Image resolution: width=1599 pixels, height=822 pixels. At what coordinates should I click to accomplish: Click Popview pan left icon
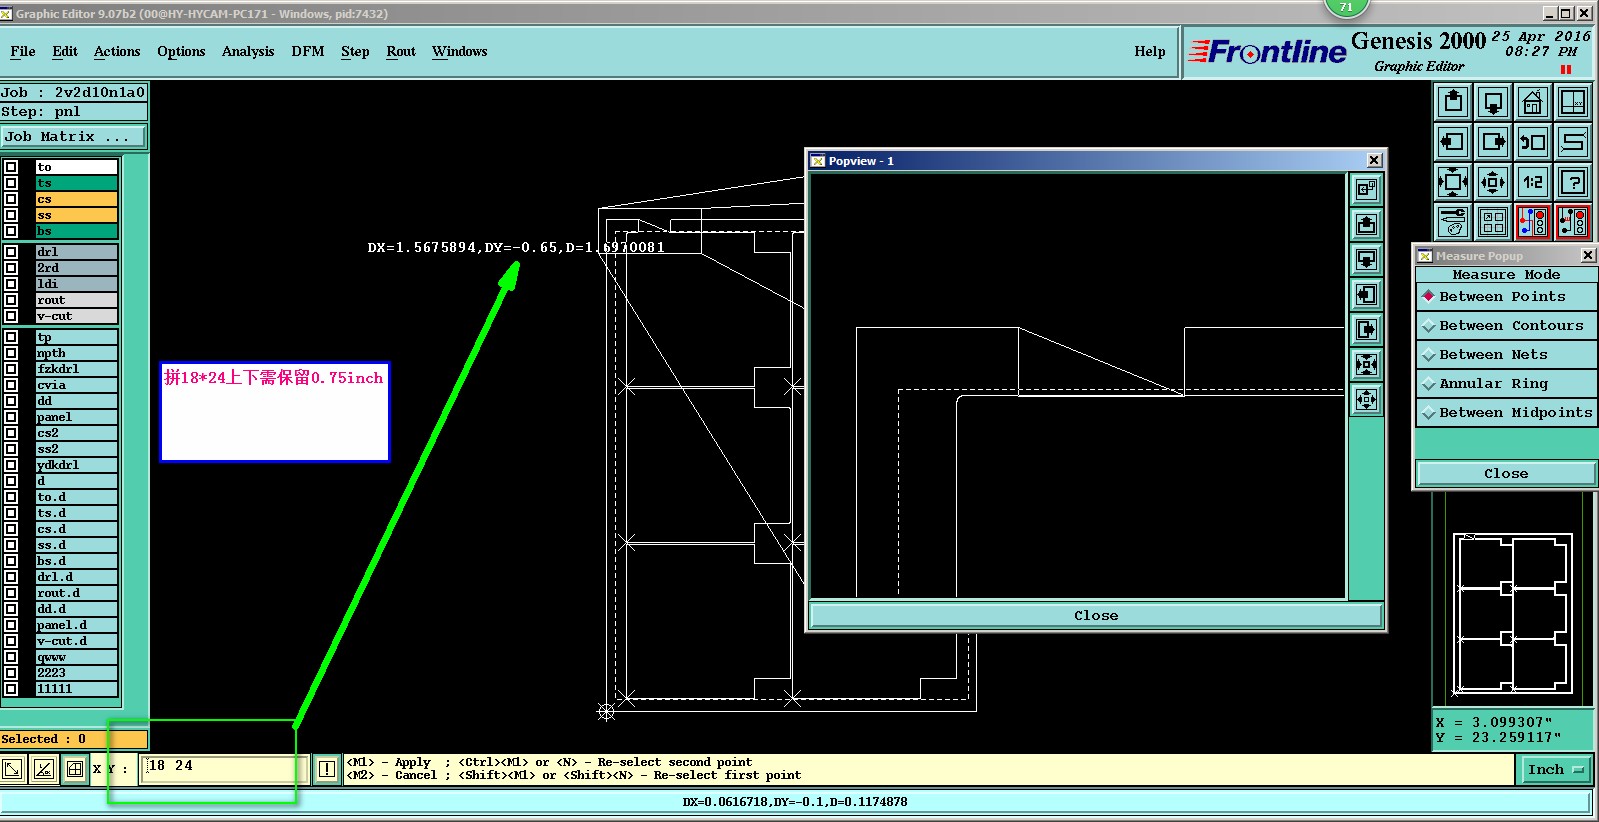pyautogui.click(x=1366, y=294)
